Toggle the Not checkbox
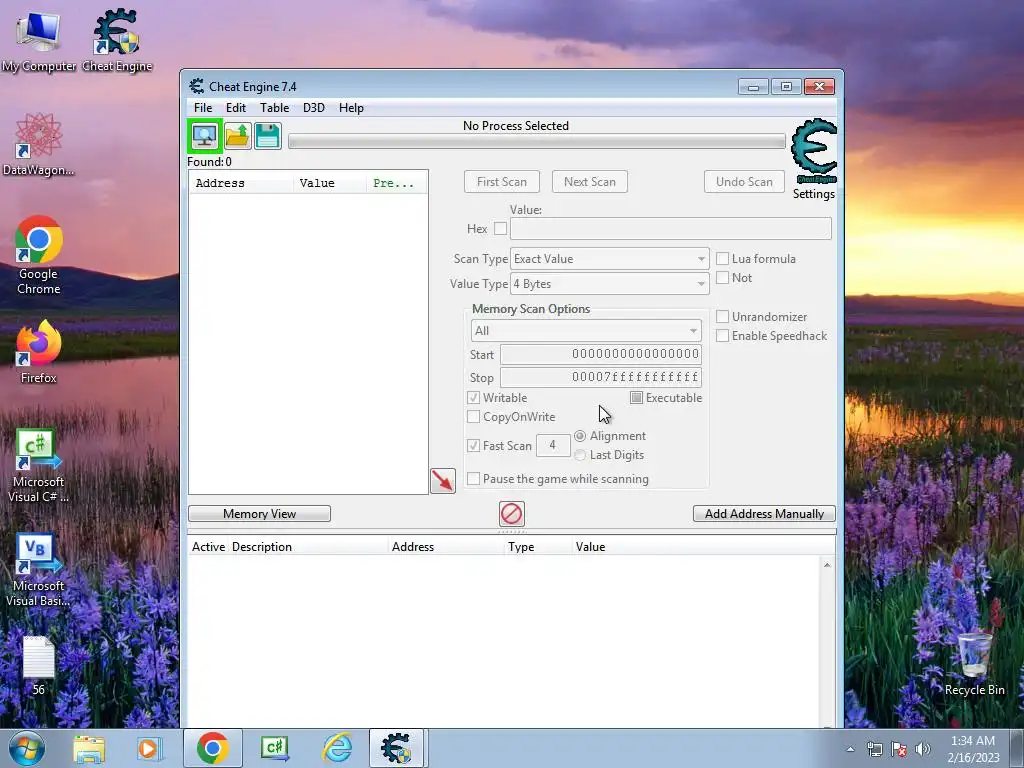The image size is (1024, 768). pos(722,278)
